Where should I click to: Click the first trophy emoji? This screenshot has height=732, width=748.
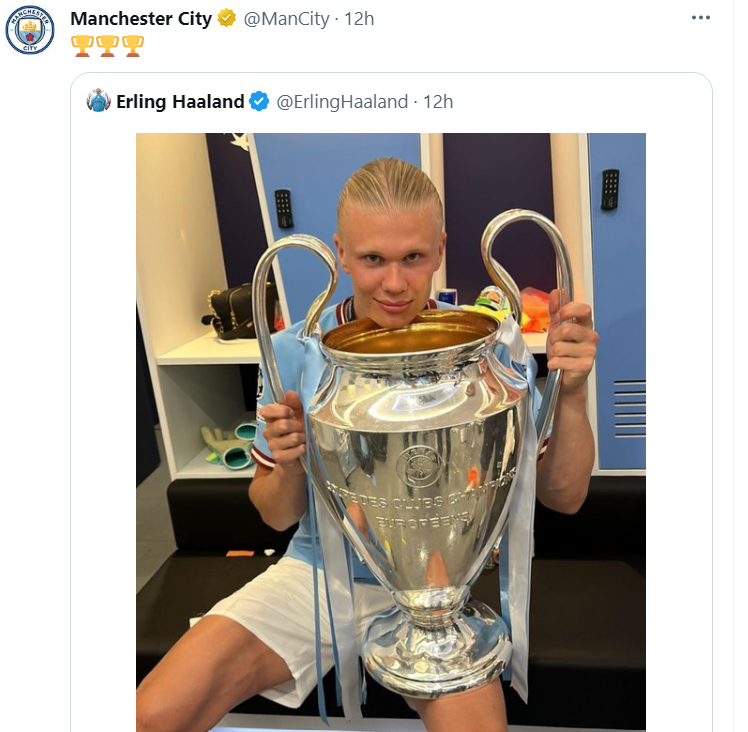(81, 45)
